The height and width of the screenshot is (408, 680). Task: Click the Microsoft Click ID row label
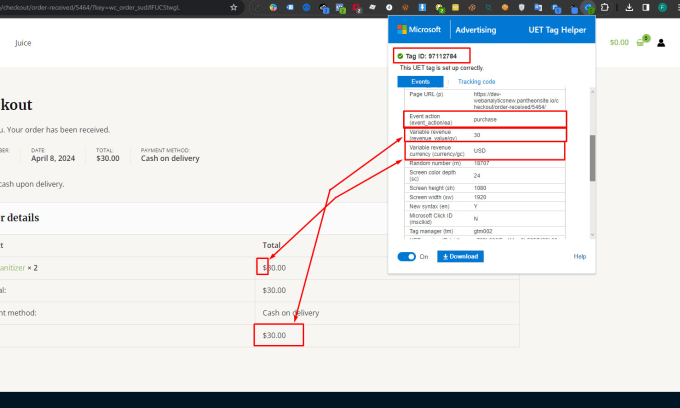[431, 219]
